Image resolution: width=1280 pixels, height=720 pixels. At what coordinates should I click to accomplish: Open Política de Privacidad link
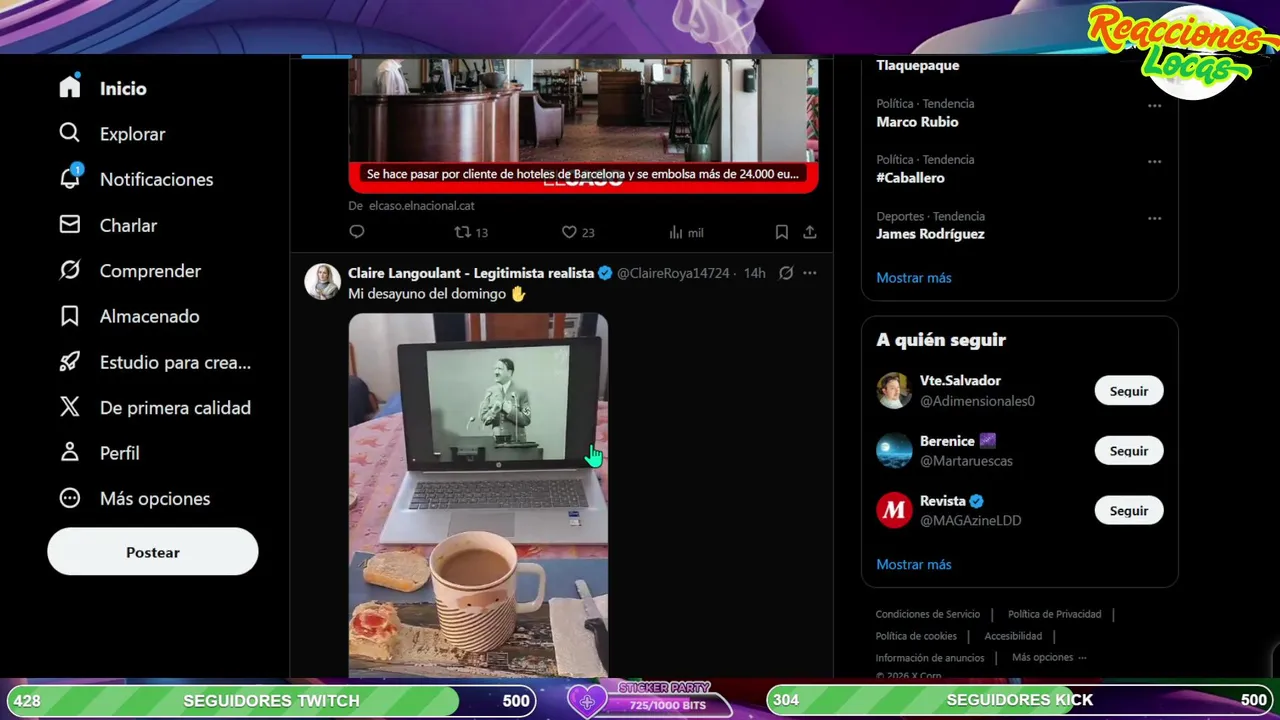[1055, 614]
